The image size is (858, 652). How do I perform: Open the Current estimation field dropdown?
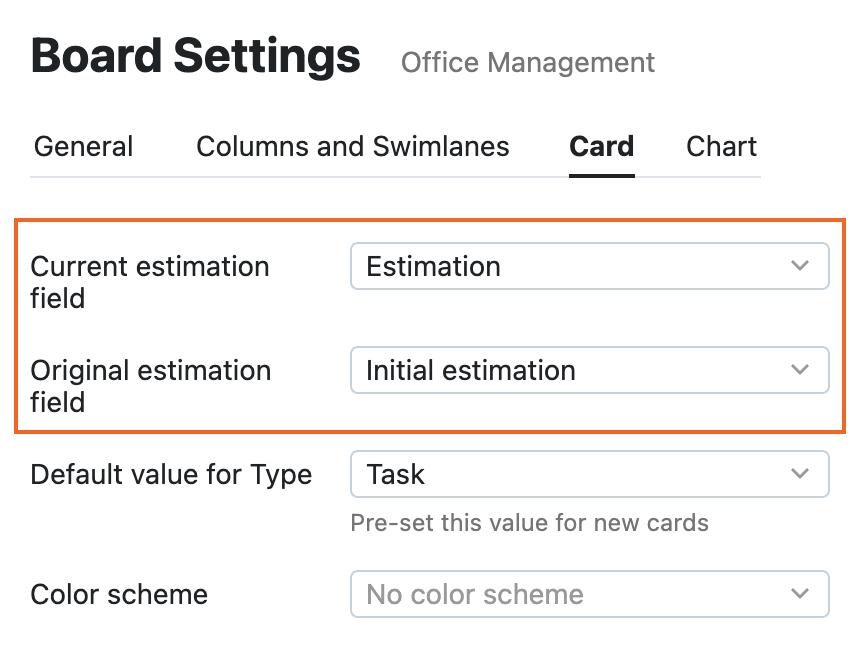(x=589, y=267)
